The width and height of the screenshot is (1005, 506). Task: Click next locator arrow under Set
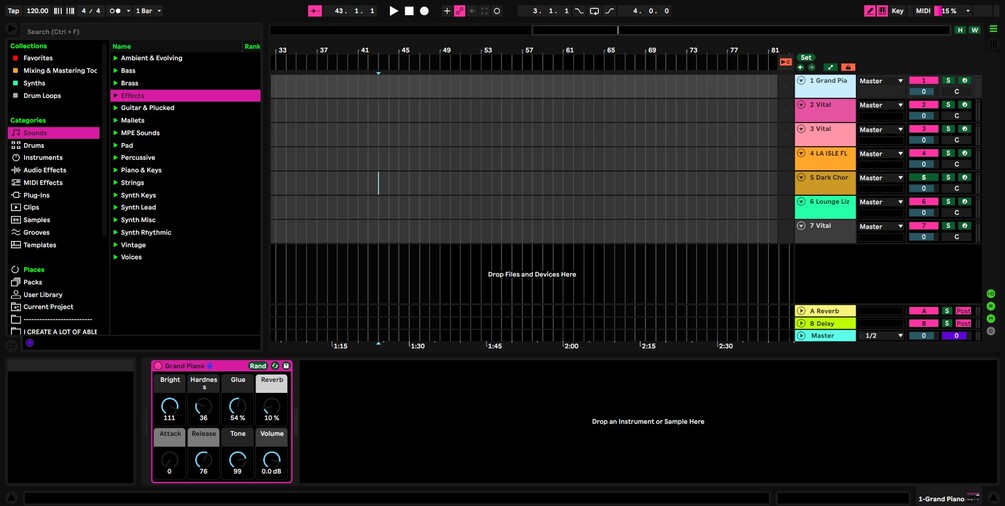click(811, 67)
